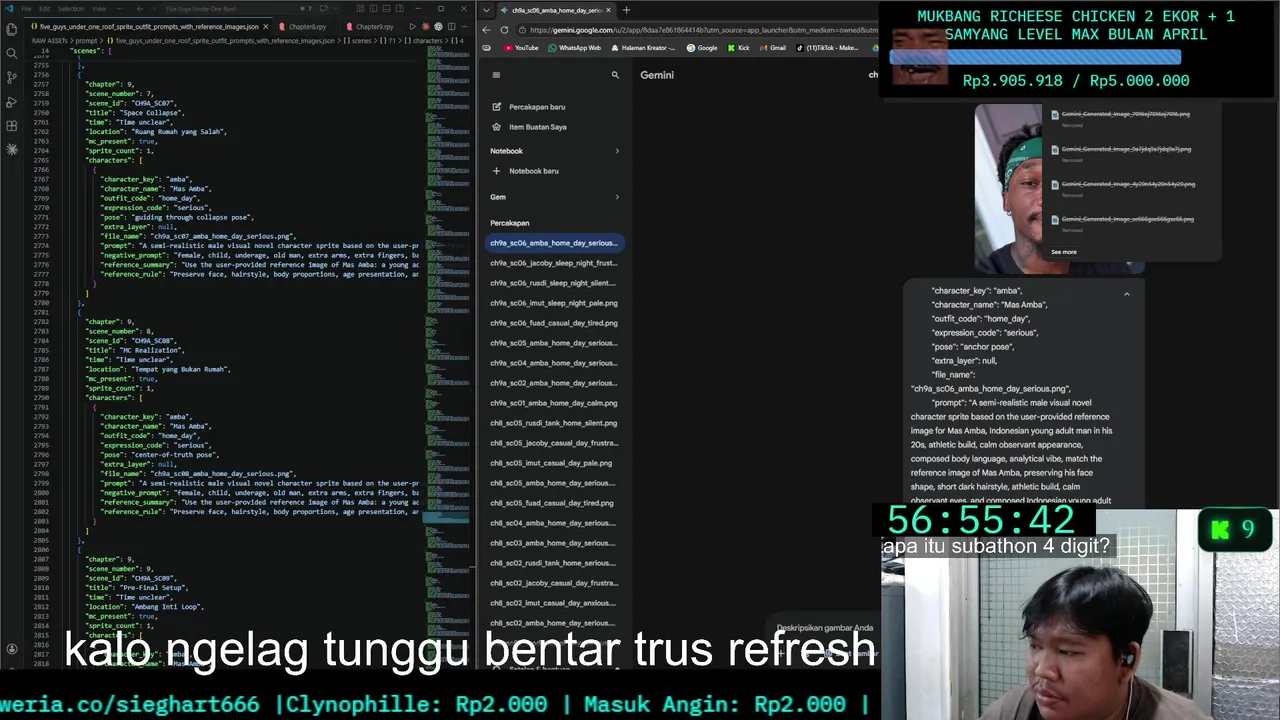Open chat ch9a_sc06_jacoby_sleep_night_frust
Viewport: 1280px width, 720px height.
(x=553, y=263)
